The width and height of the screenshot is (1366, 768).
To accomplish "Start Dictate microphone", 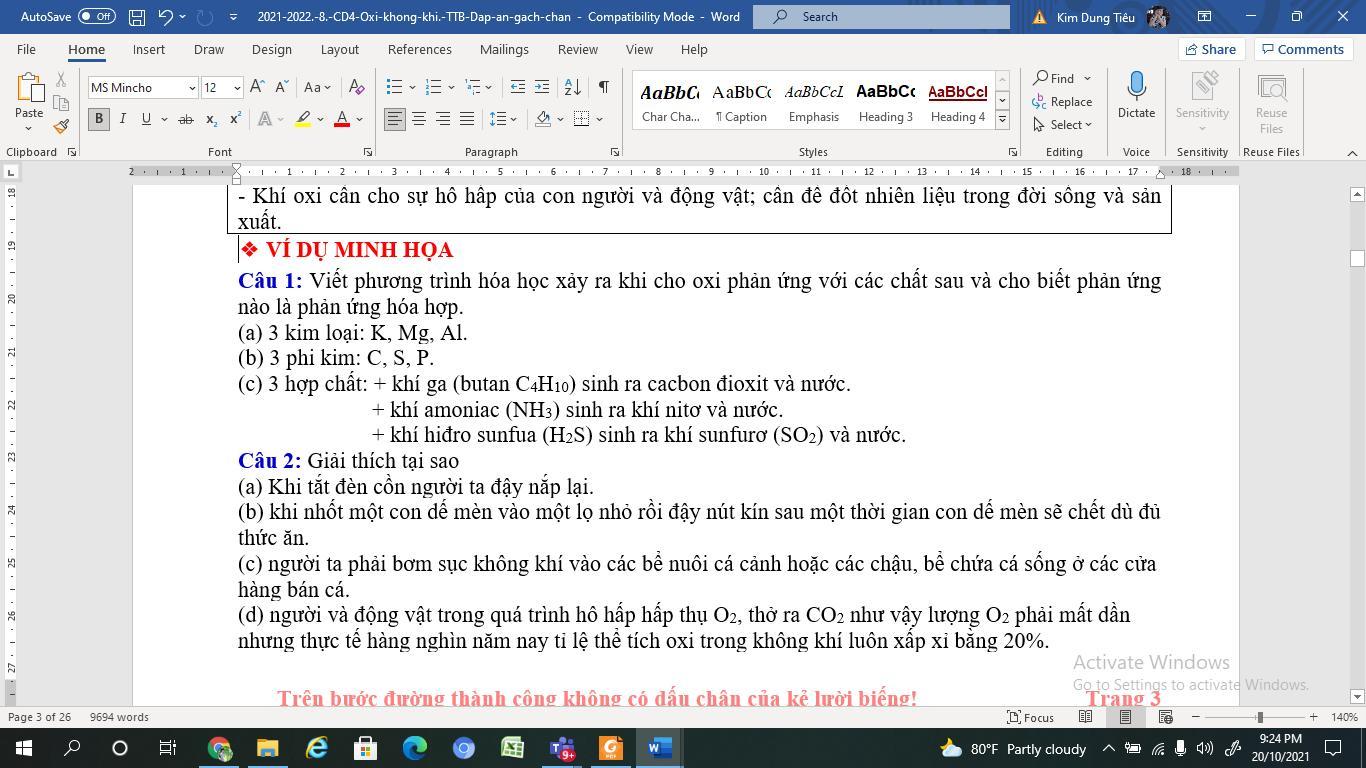I will point(1136,95).
